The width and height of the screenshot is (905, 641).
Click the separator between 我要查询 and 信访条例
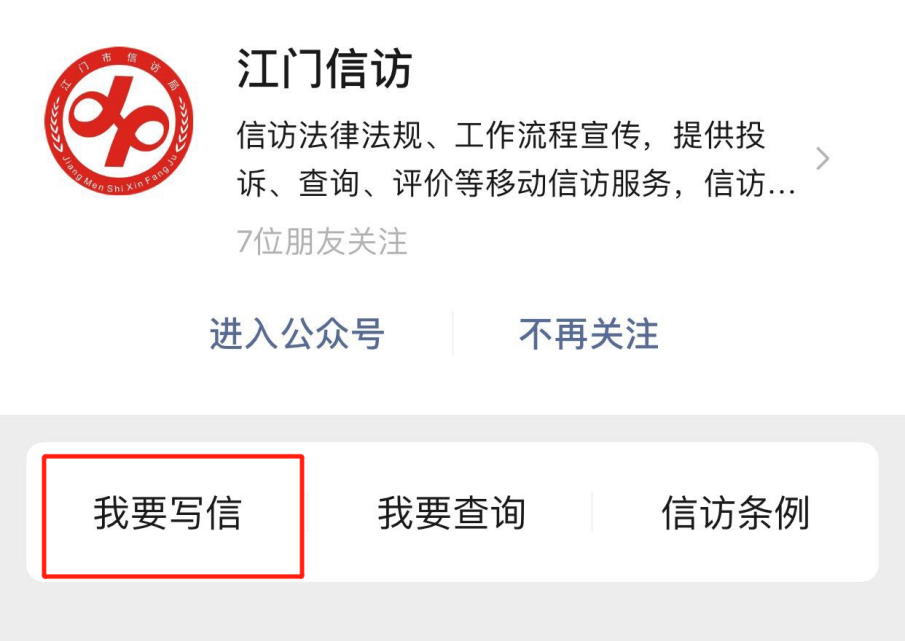[593, 512]
